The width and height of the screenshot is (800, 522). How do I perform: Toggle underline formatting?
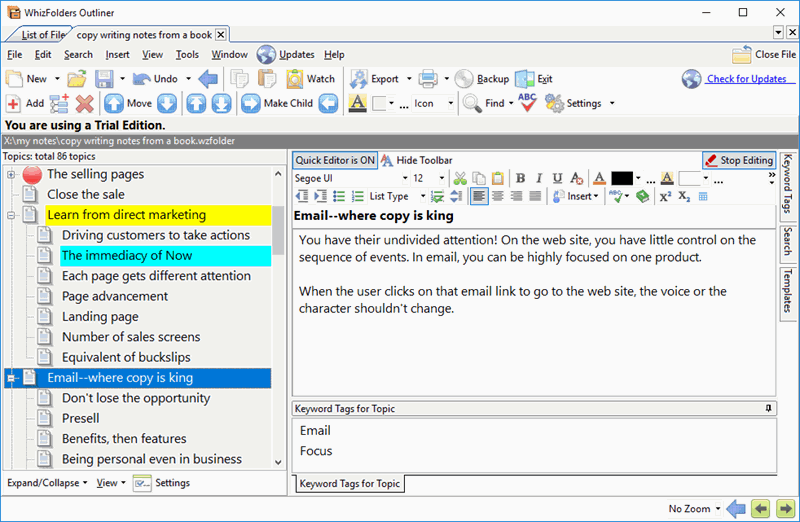coord(557,178)
